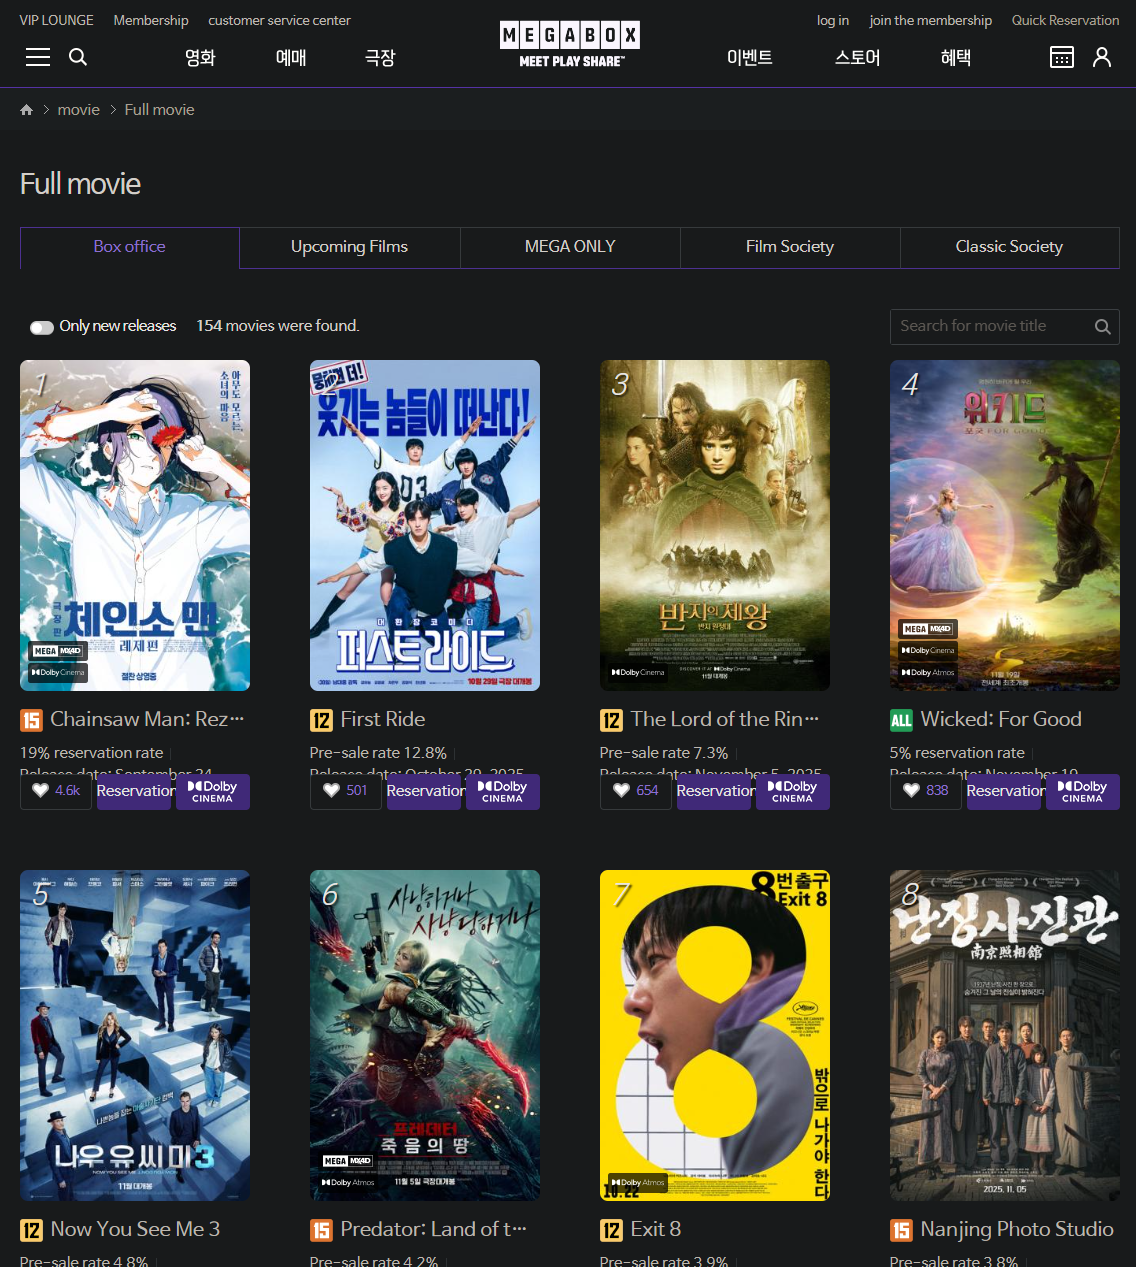This screenshot has height=1267, width=1136.
Task: Click the VIP LOUNGE link
Action: pos(56,20)
